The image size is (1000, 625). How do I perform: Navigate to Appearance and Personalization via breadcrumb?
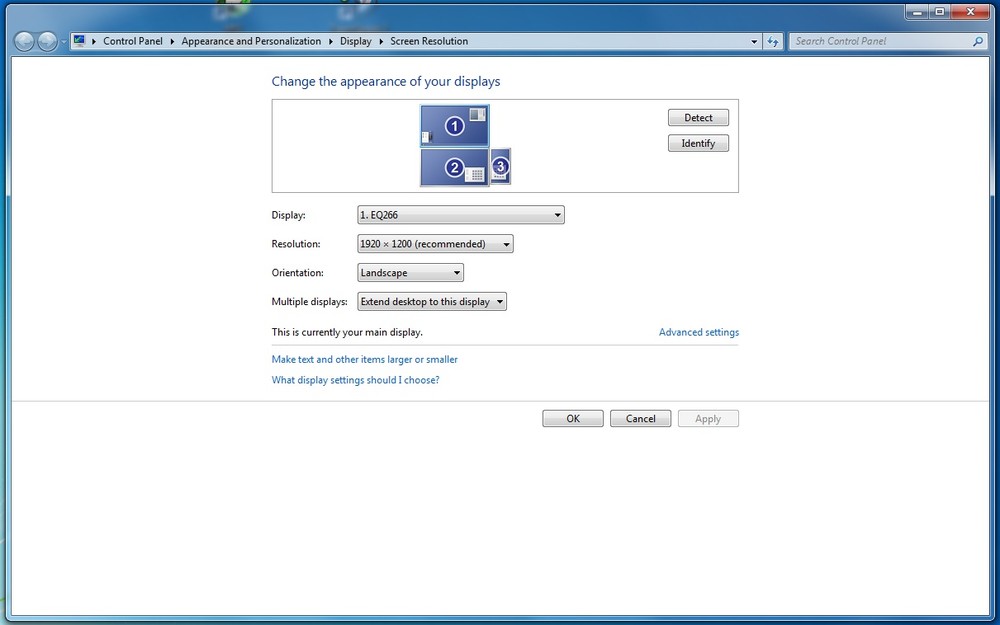(x=251, y=41)
